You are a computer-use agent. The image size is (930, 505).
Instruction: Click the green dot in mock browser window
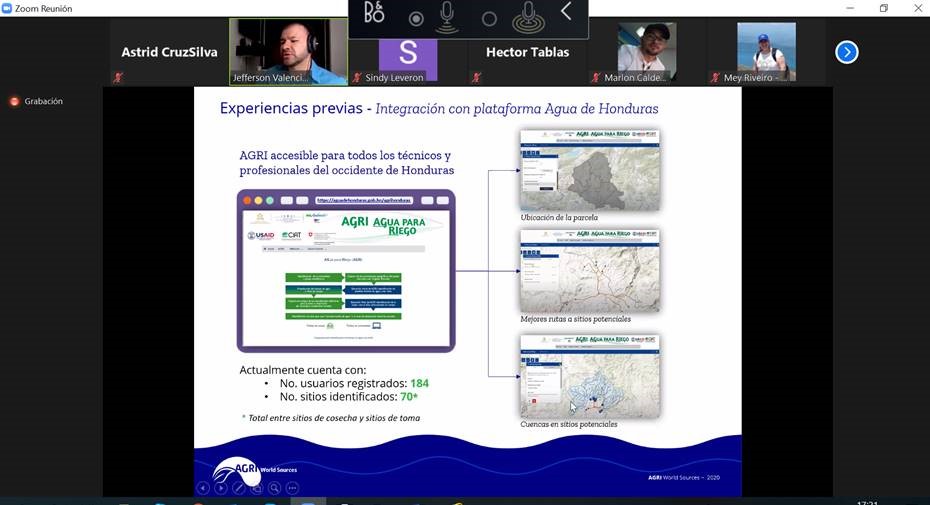[x=270, y=201]
